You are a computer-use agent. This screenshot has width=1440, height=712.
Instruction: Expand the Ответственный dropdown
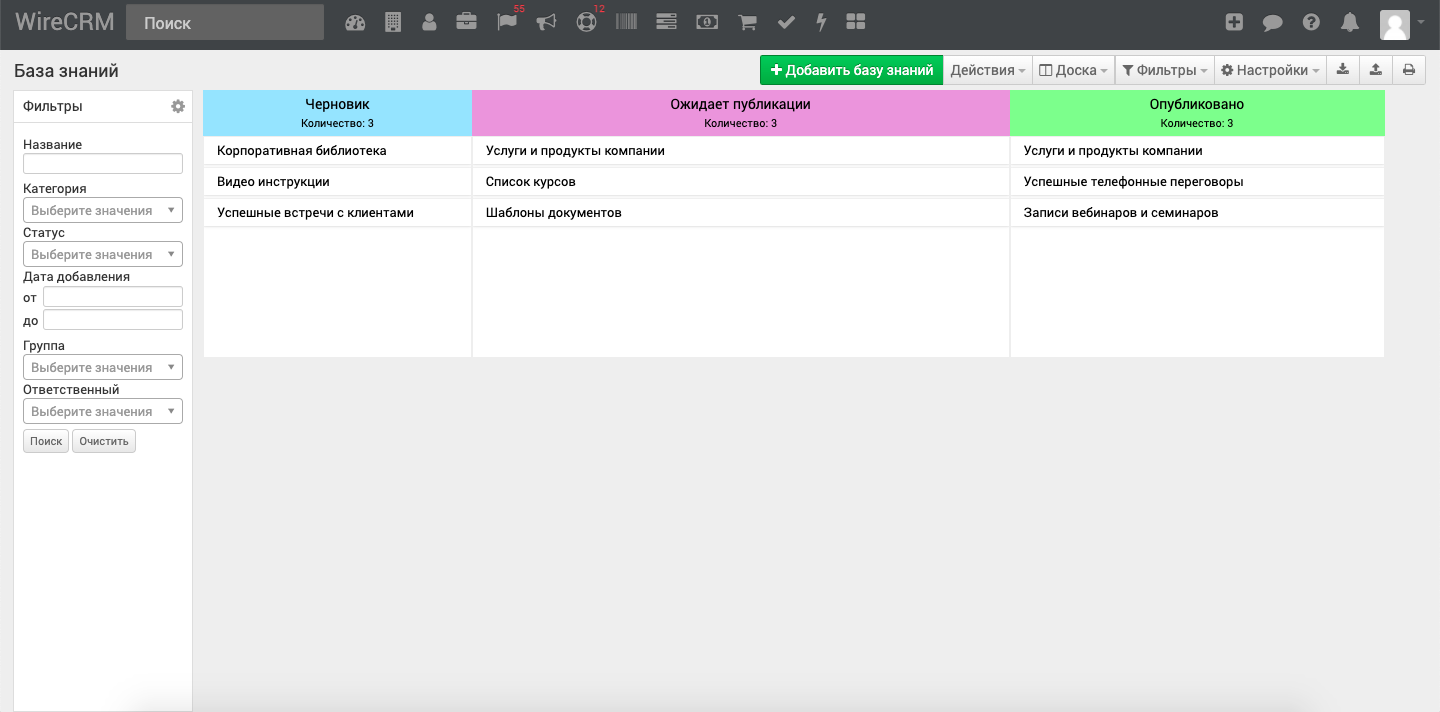(103, 412)
